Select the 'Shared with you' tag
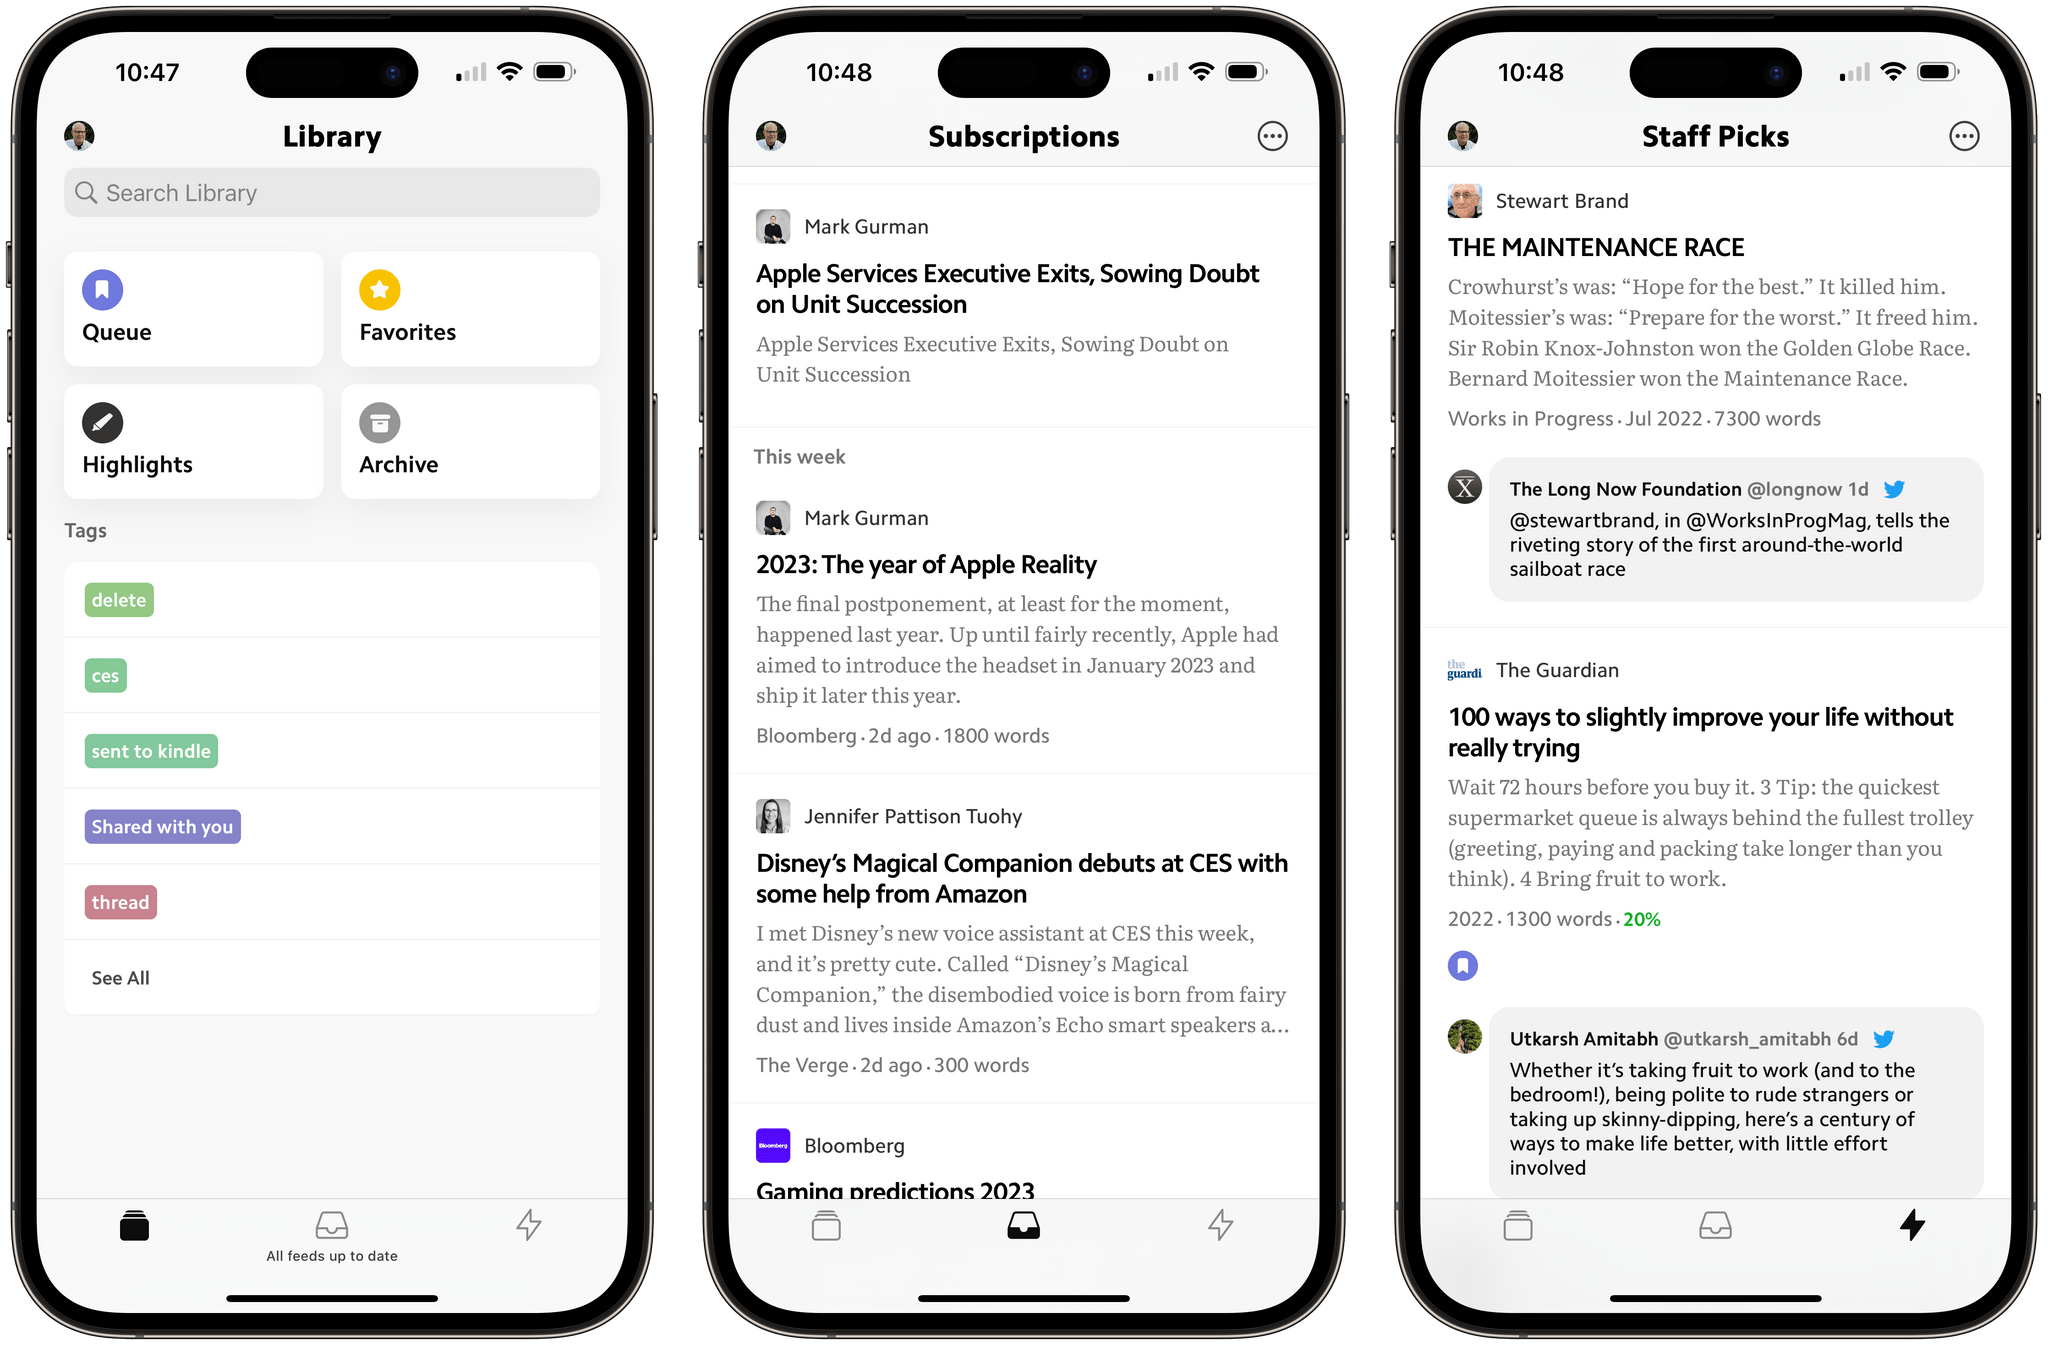Screen dimensions: 2048x1345 [x=162, y=826]
